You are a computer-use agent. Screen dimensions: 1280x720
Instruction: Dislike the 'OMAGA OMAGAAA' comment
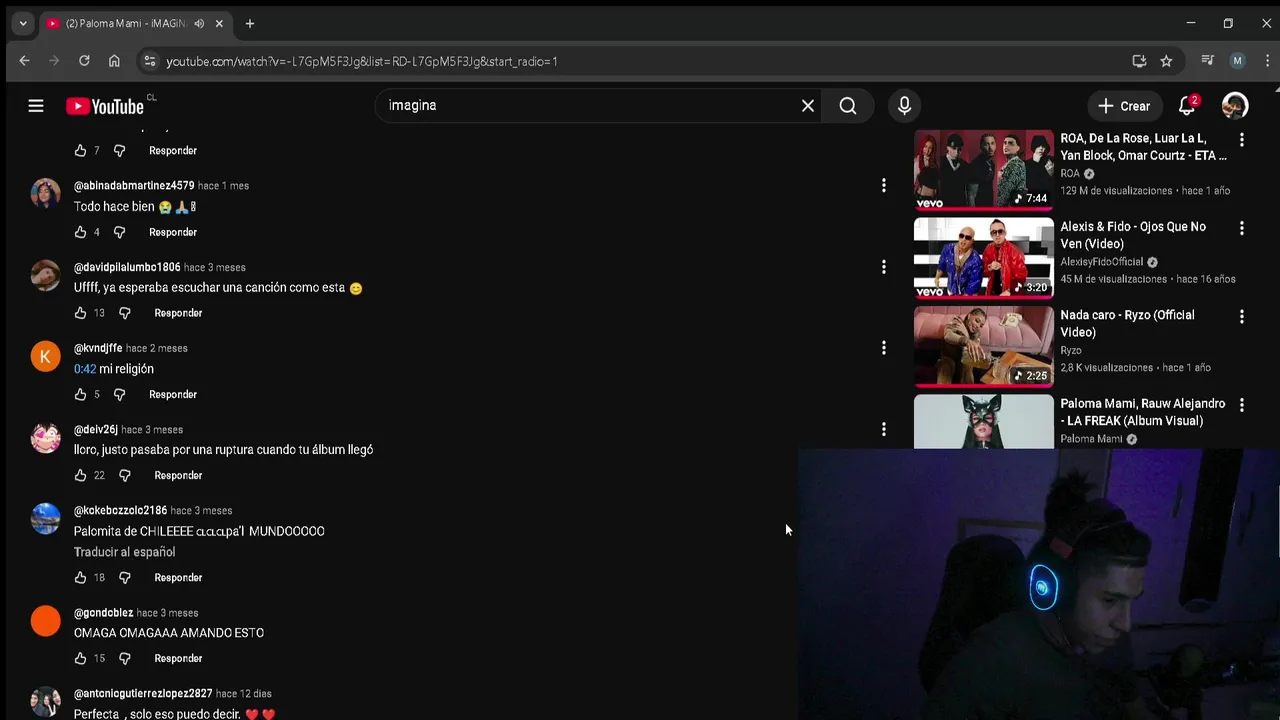[124, 658]
